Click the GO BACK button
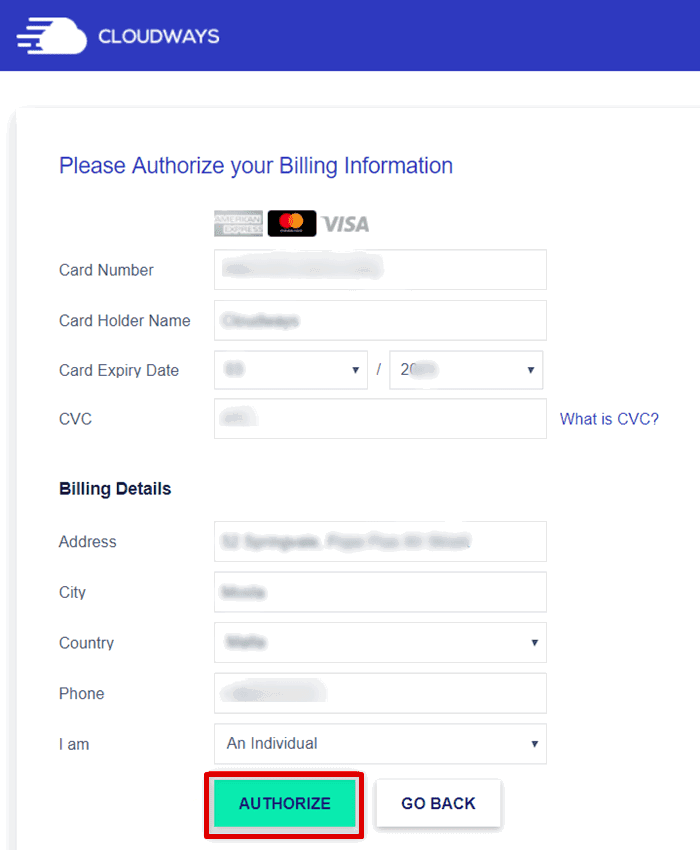The width and height of the screenshot is (700, 850). click(438, 803)
